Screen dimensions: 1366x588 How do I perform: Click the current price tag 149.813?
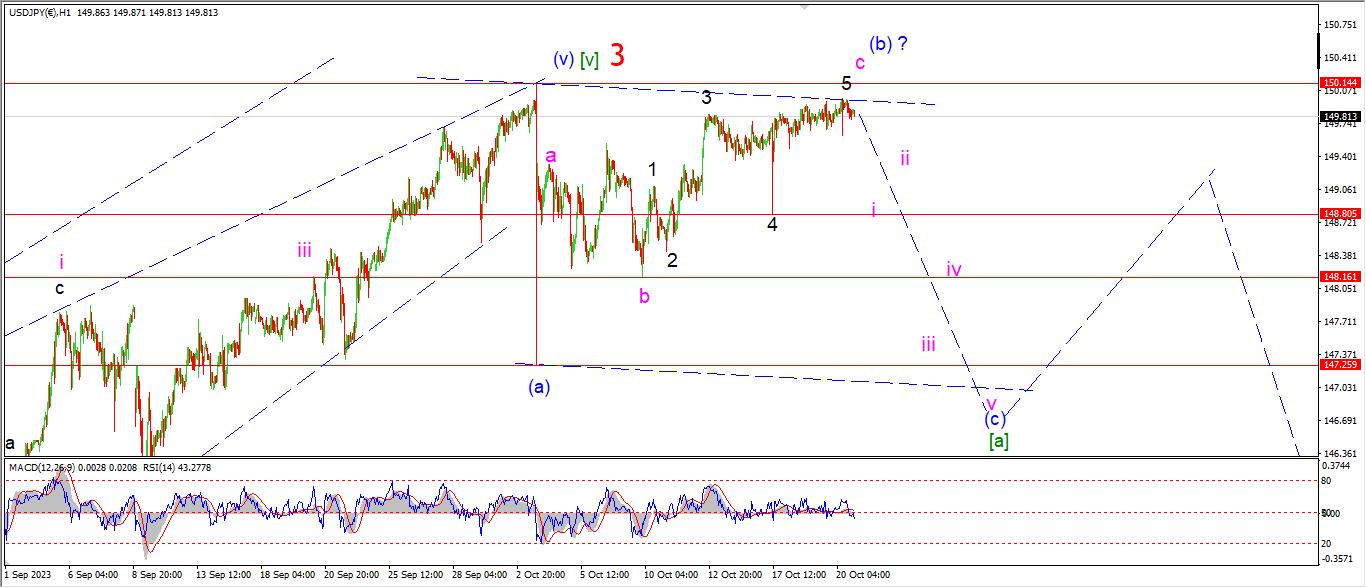pos(1338,116)
